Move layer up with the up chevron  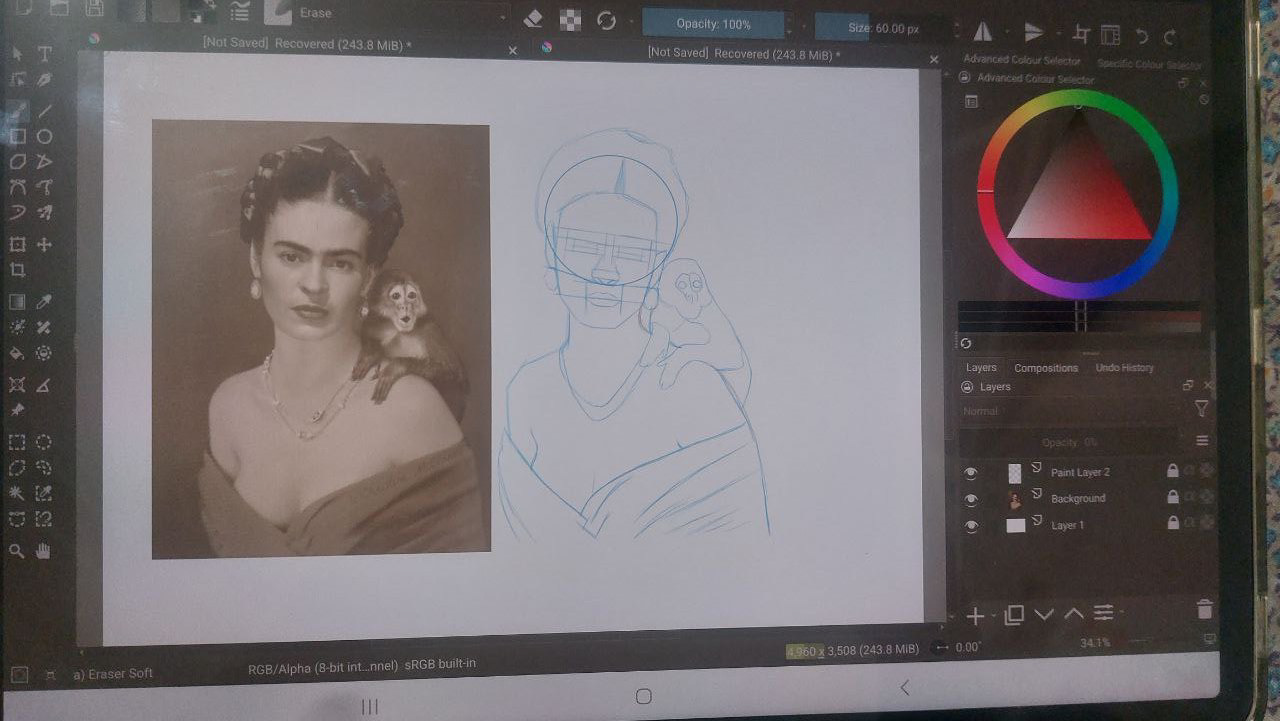click(x=1074, y=613)
